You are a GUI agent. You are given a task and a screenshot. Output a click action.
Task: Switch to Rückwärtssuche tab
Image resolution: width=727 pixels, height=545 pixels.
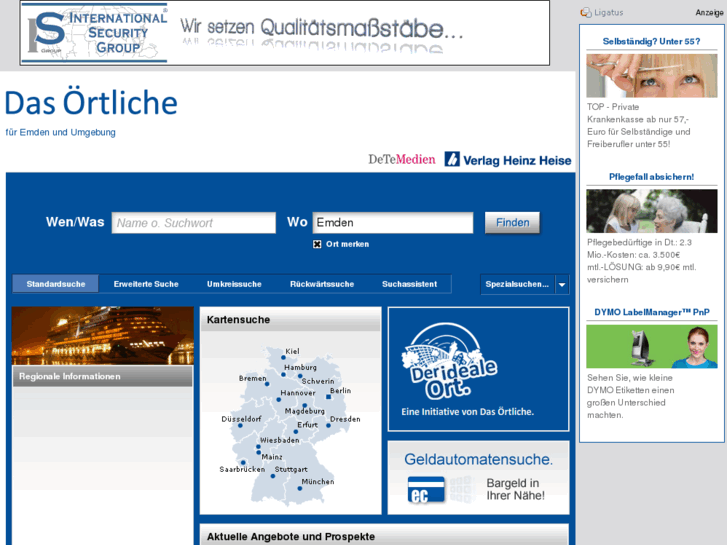coord(322,284)
